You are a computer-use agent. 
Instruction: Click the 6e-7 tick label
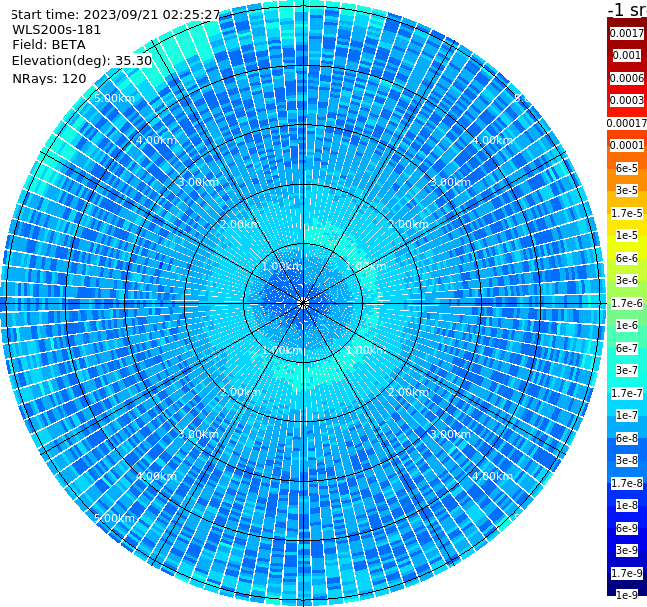pyautogui.click(x=627, y=348)
